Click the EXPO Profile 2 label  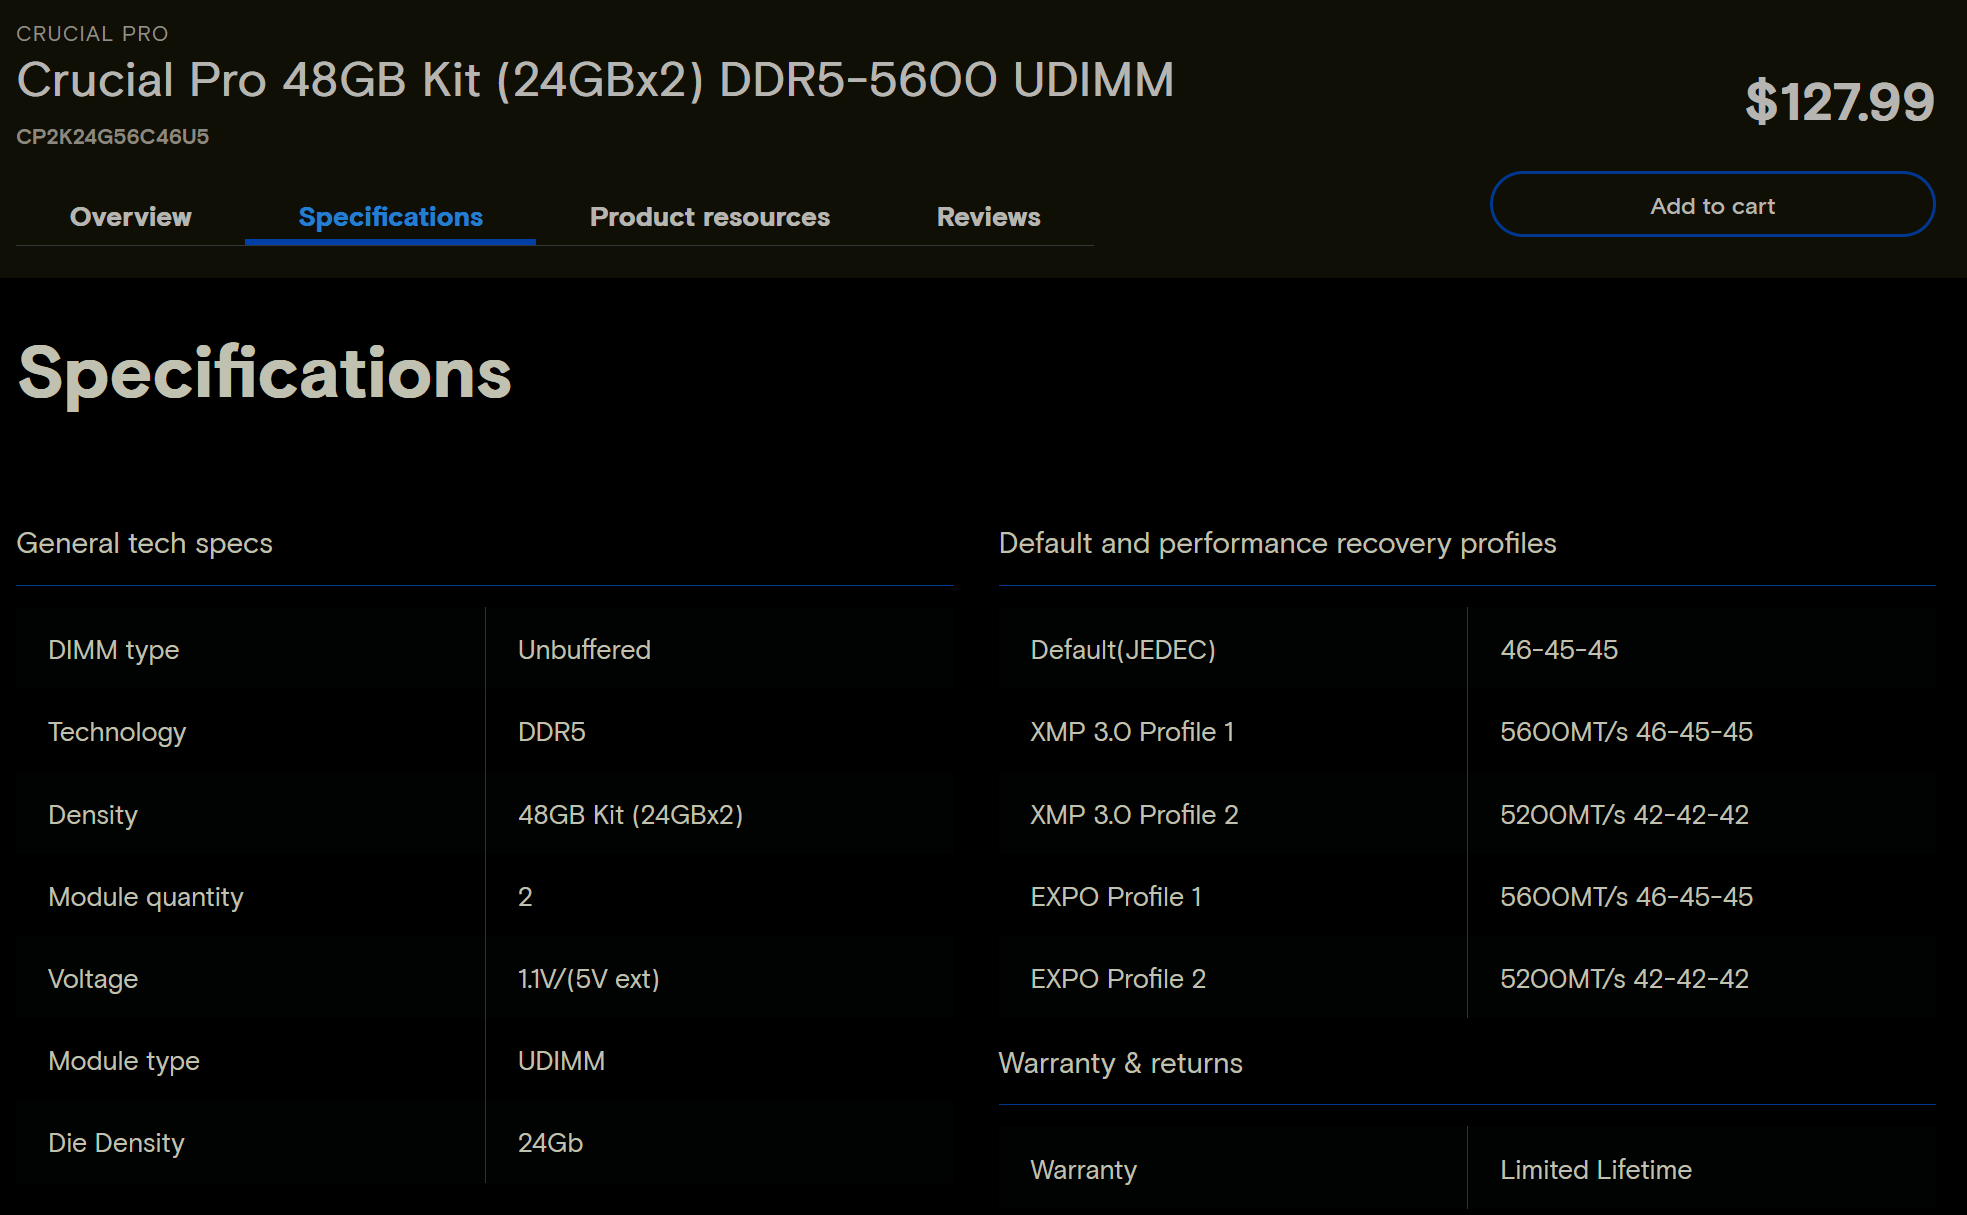pos(1118,979)
